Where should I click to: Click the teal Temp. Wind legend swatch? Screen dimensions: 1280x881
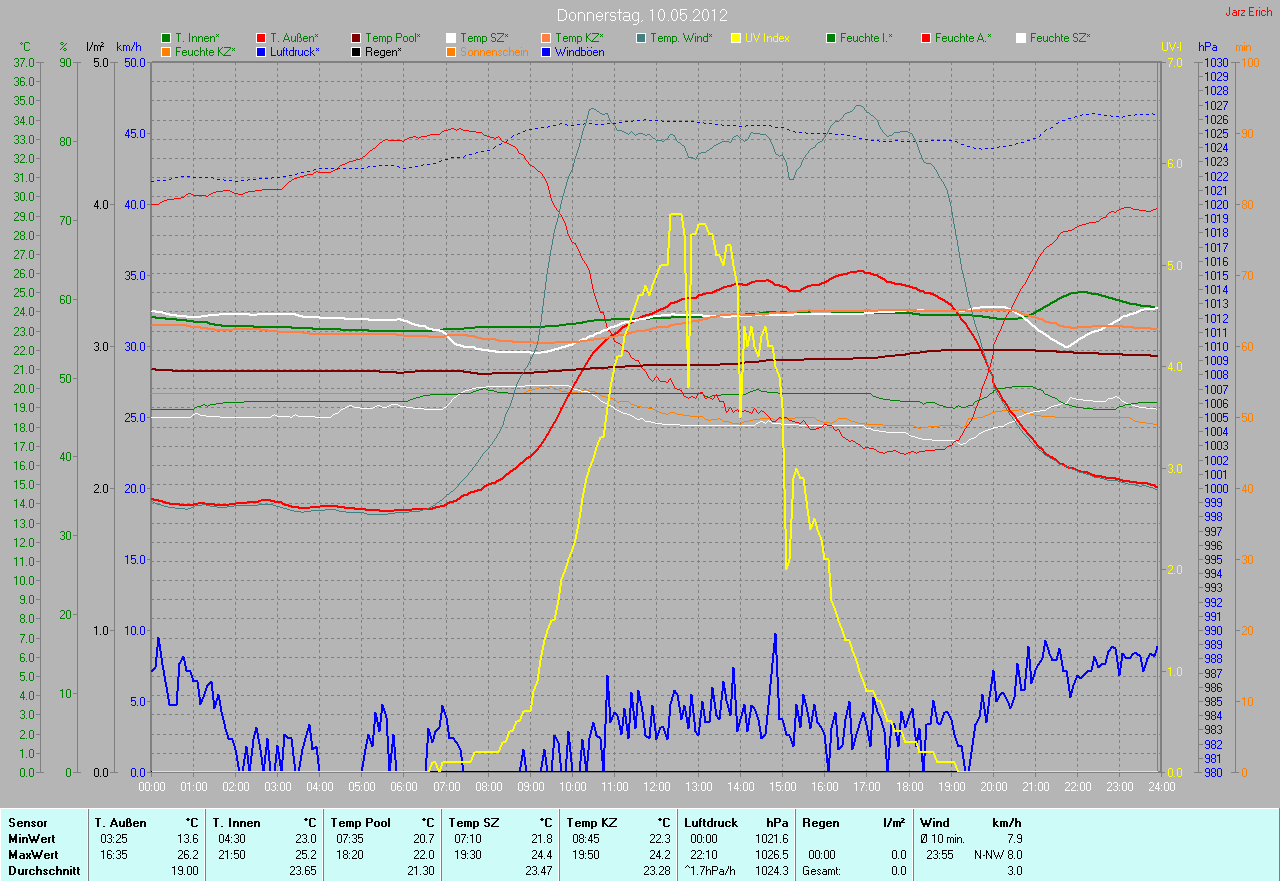pos(641,38)
